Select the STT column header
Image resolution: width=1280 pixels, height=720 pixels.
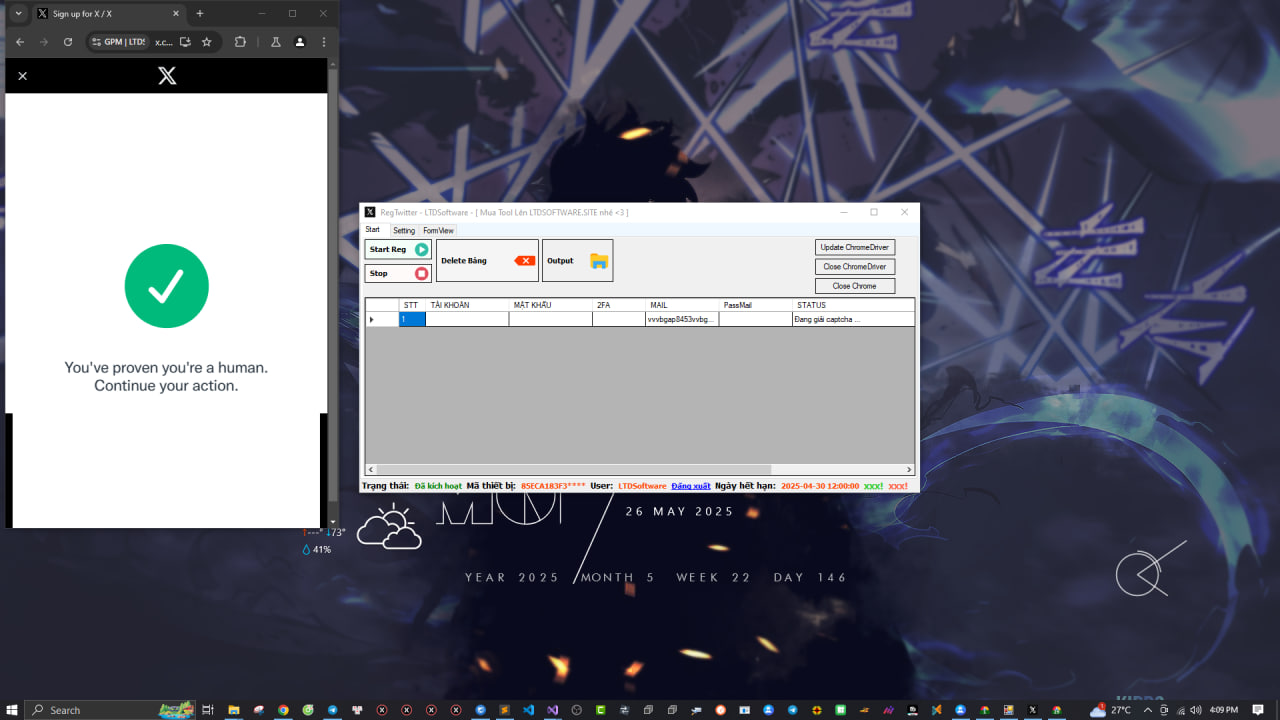(412, 305)
